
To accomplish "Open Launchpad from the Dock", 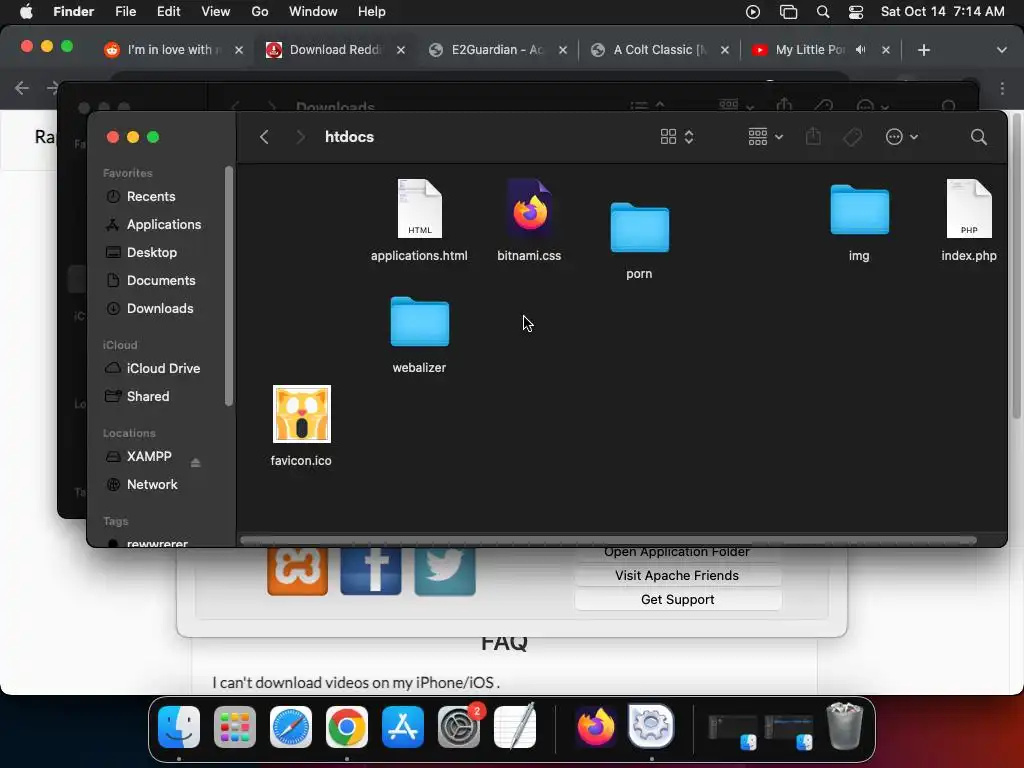I will (x=234, y=726).
